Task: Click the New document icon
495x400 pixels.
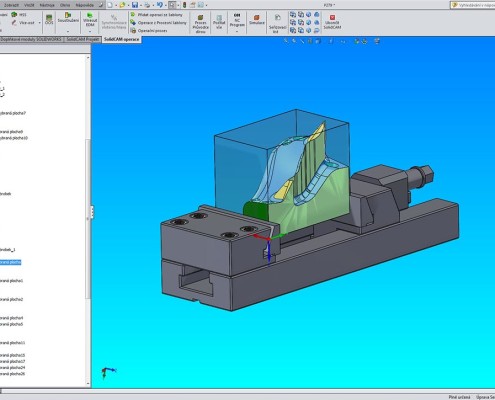Action: pyautogui.click(x=110, y=5)
